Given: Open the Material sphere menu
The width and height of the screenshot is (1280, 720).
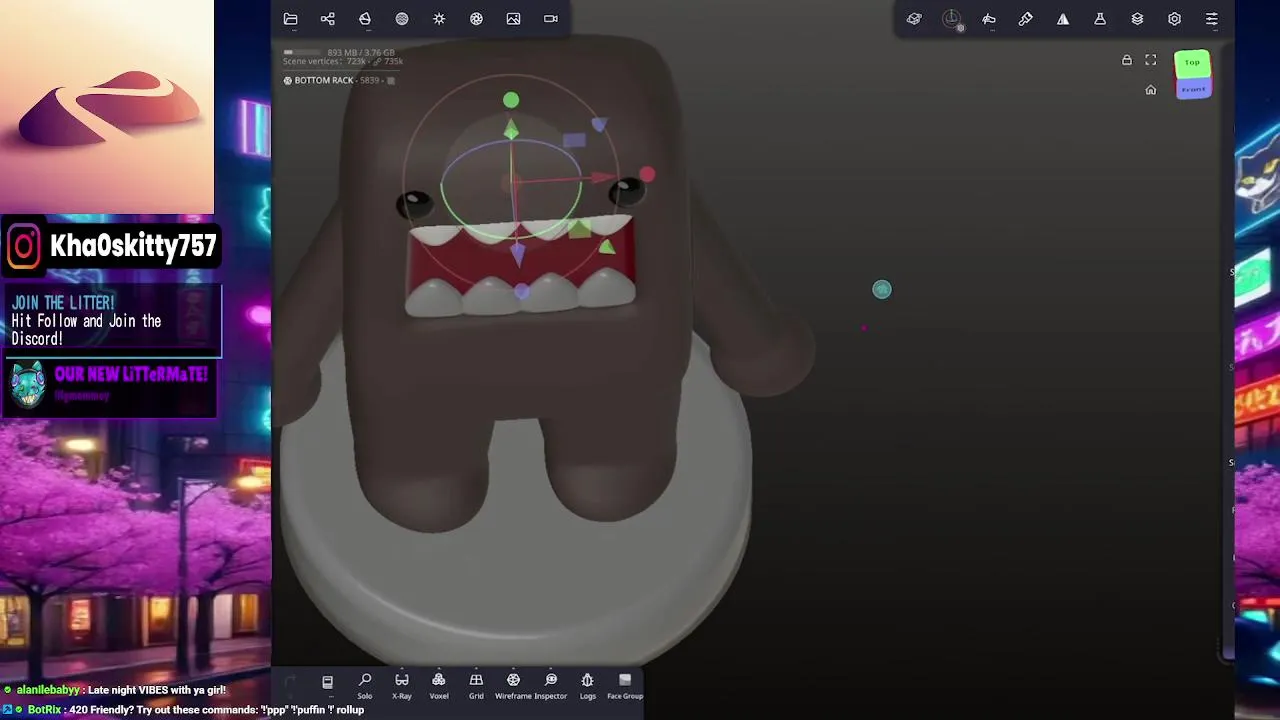Looking at the screenshot, I should coord(402,19).
